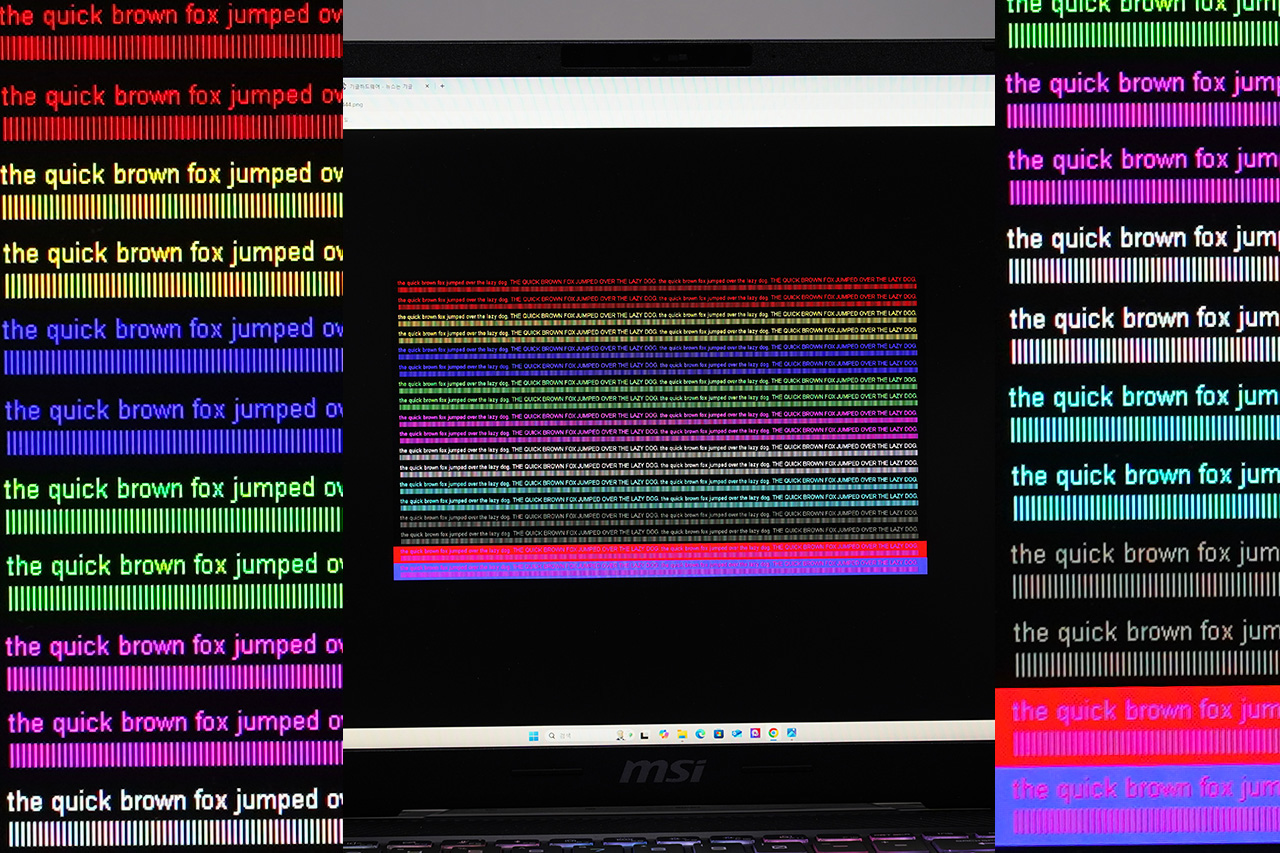Open a new browser tab with plus button

(442, 86)
